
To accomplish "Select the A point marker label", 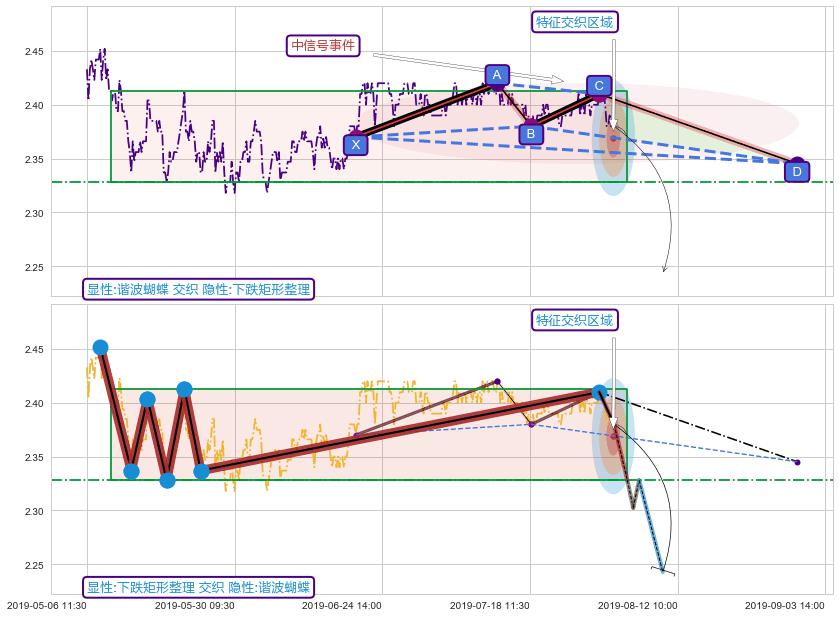I will (x=497, y=75).
